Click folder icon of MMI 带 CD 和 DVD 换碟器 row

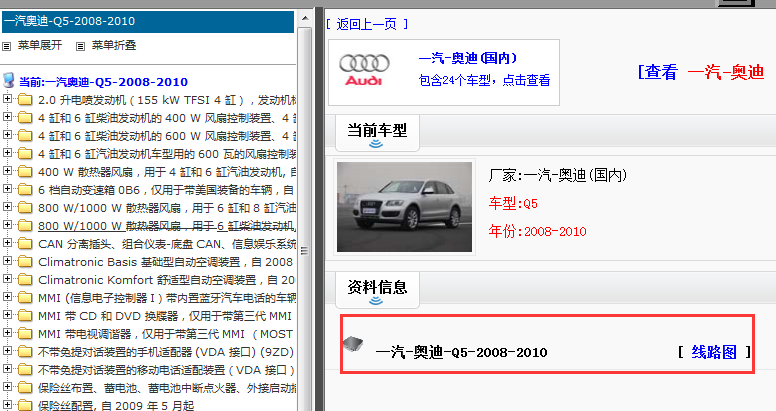pyautogui.click(x=25, y=315)
